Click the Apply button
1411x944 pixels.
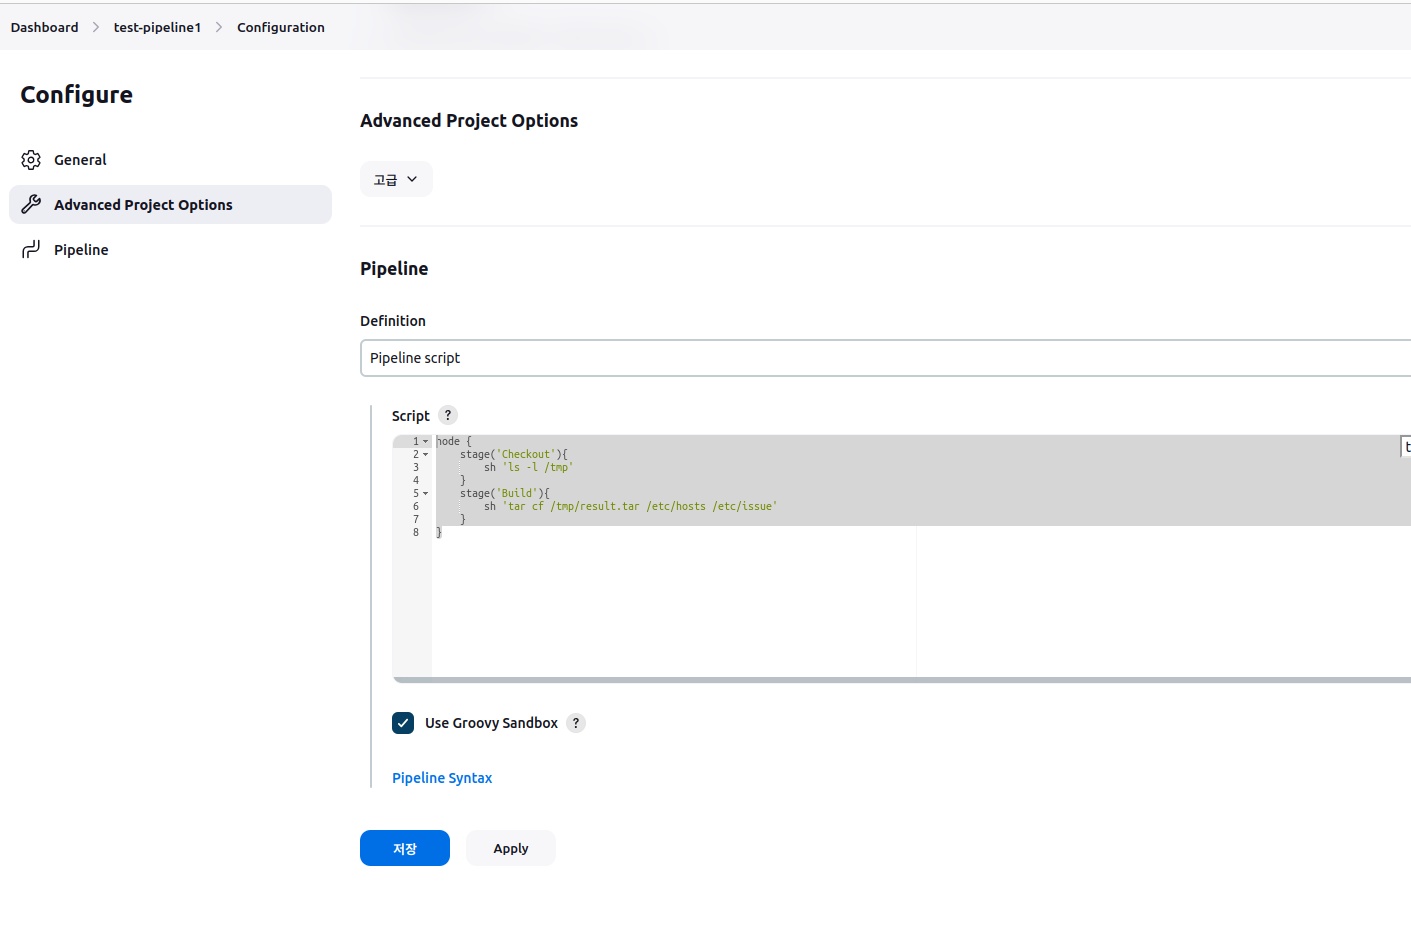[511, 848]
